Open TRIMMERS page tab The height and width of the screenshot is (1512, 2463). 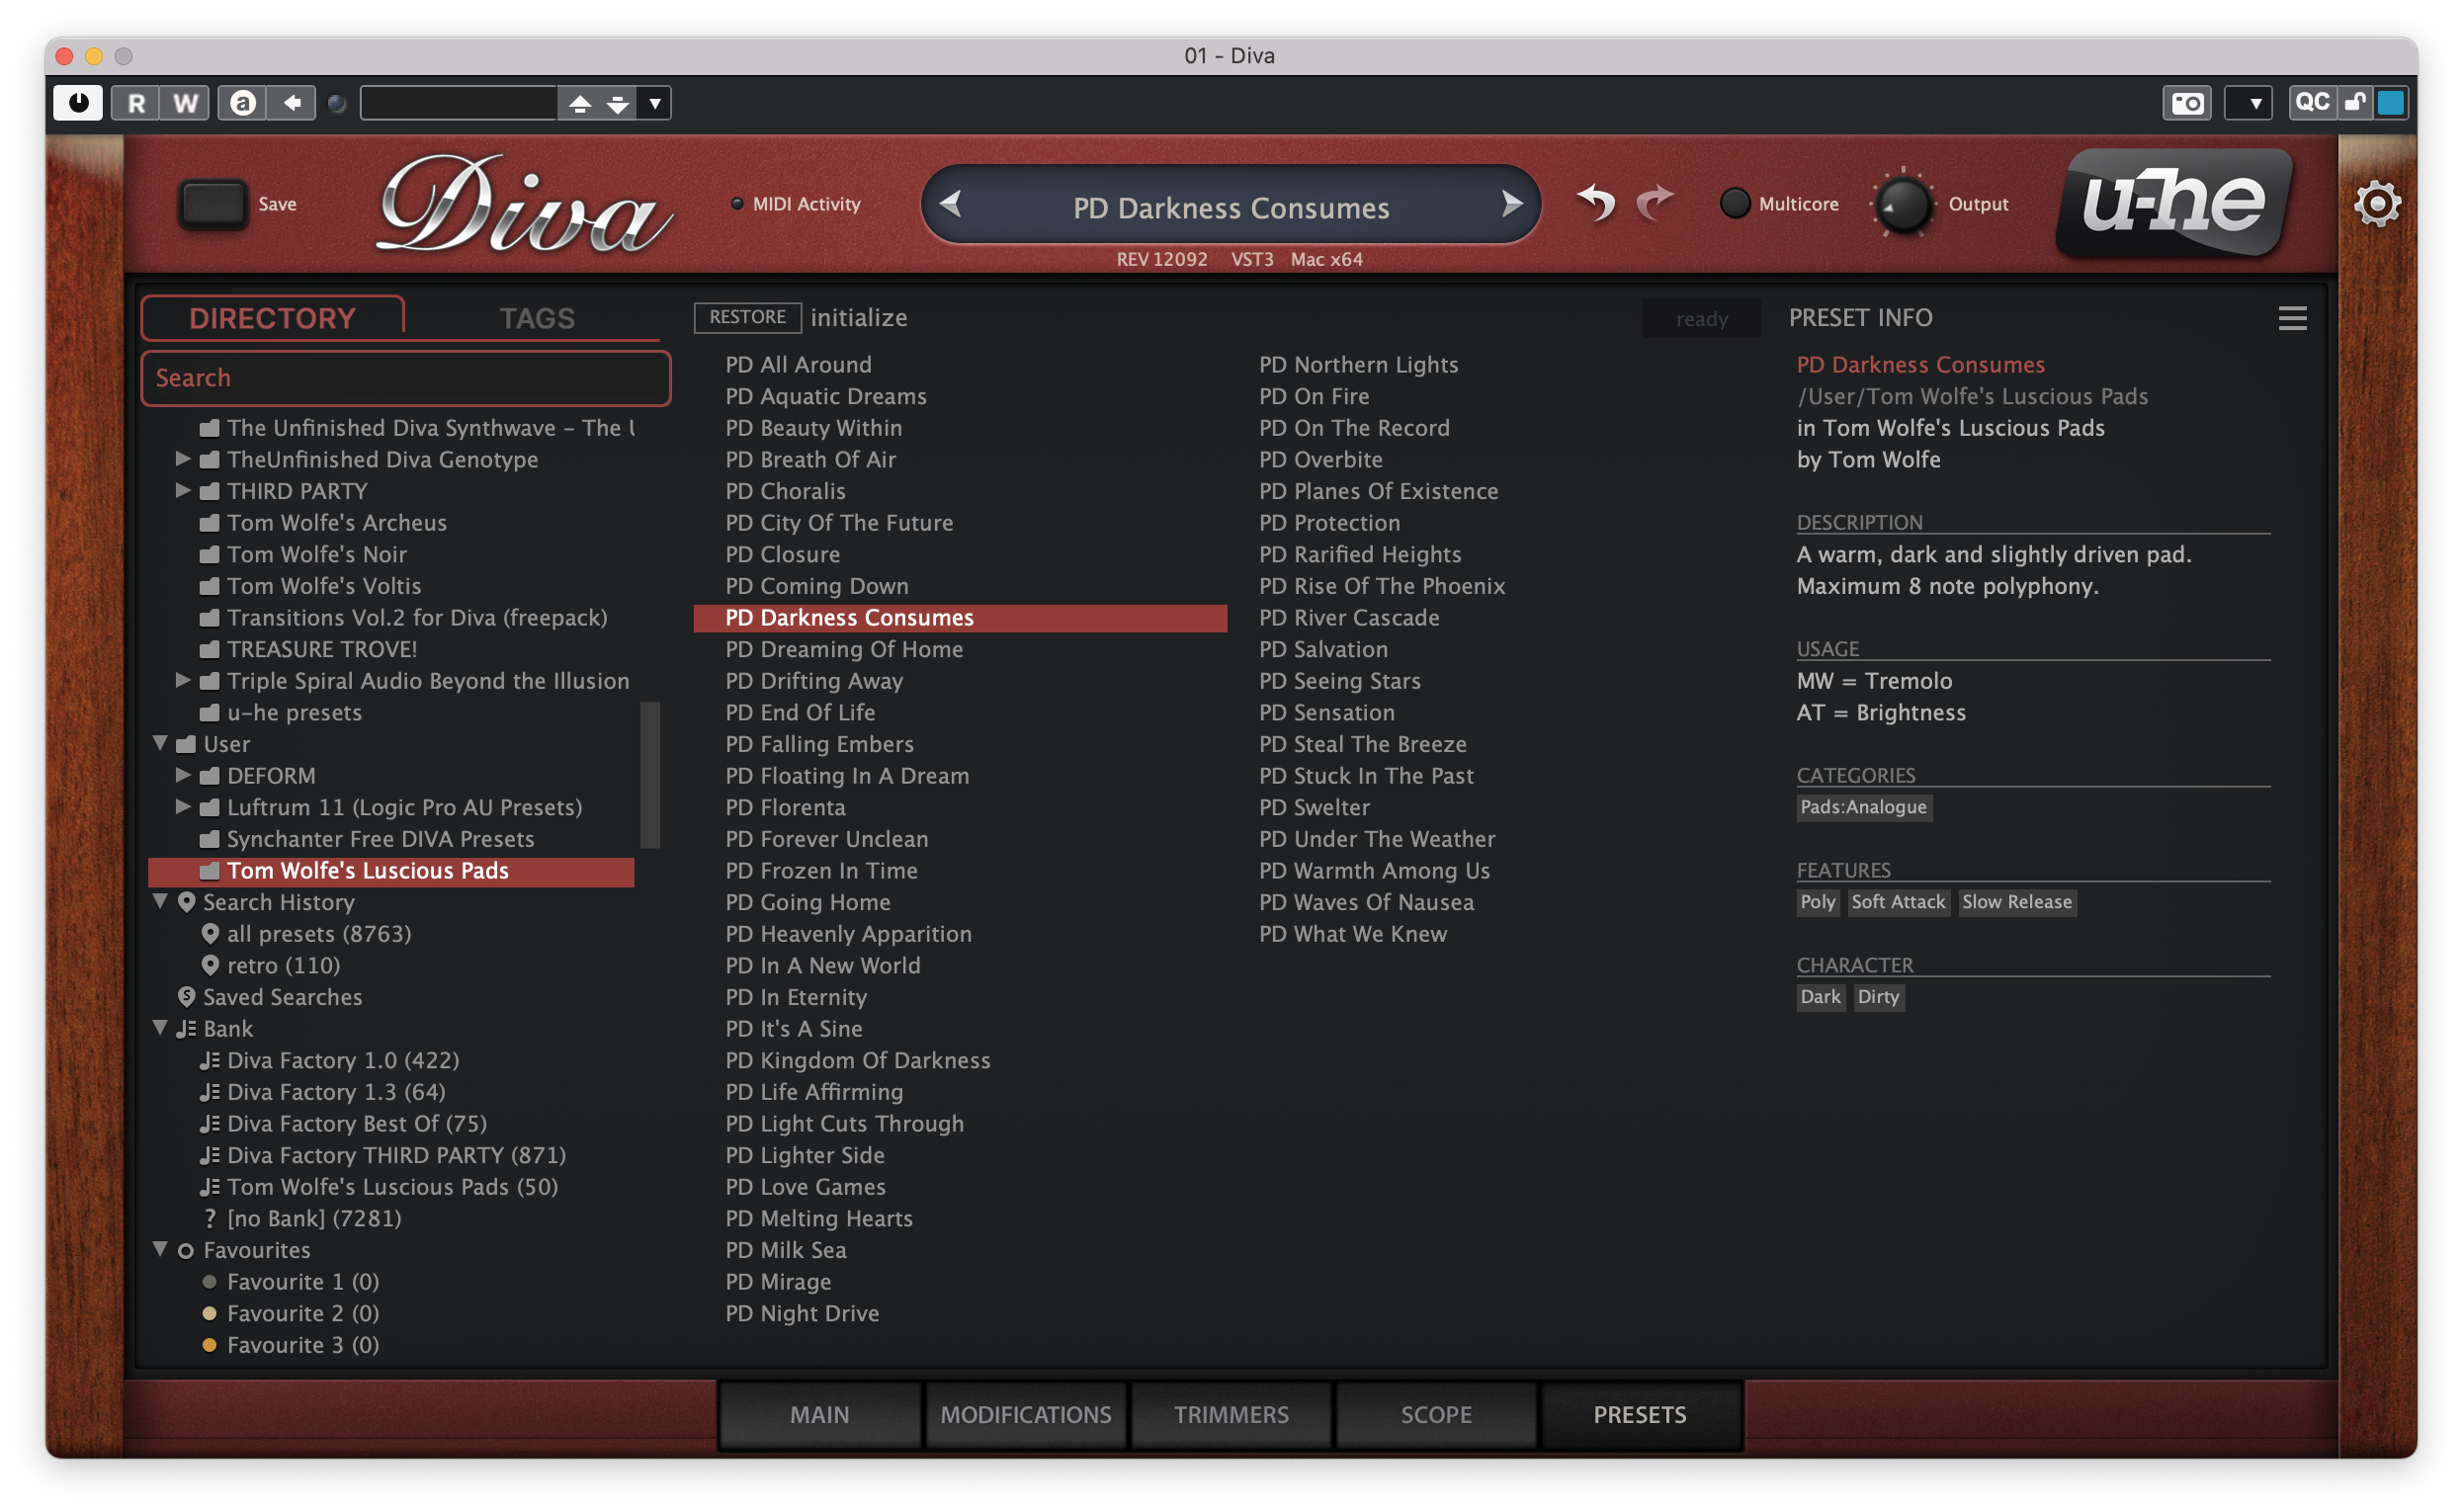pos(1231,1415)
